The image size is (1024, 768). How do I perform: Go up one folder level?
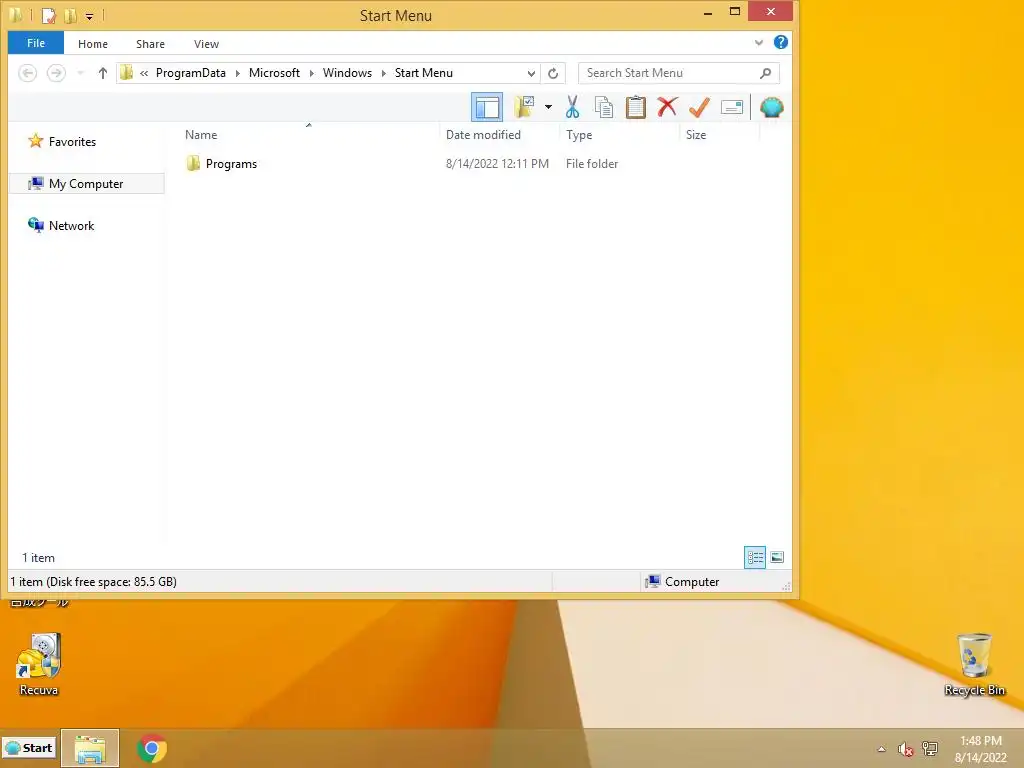[103, 73]
